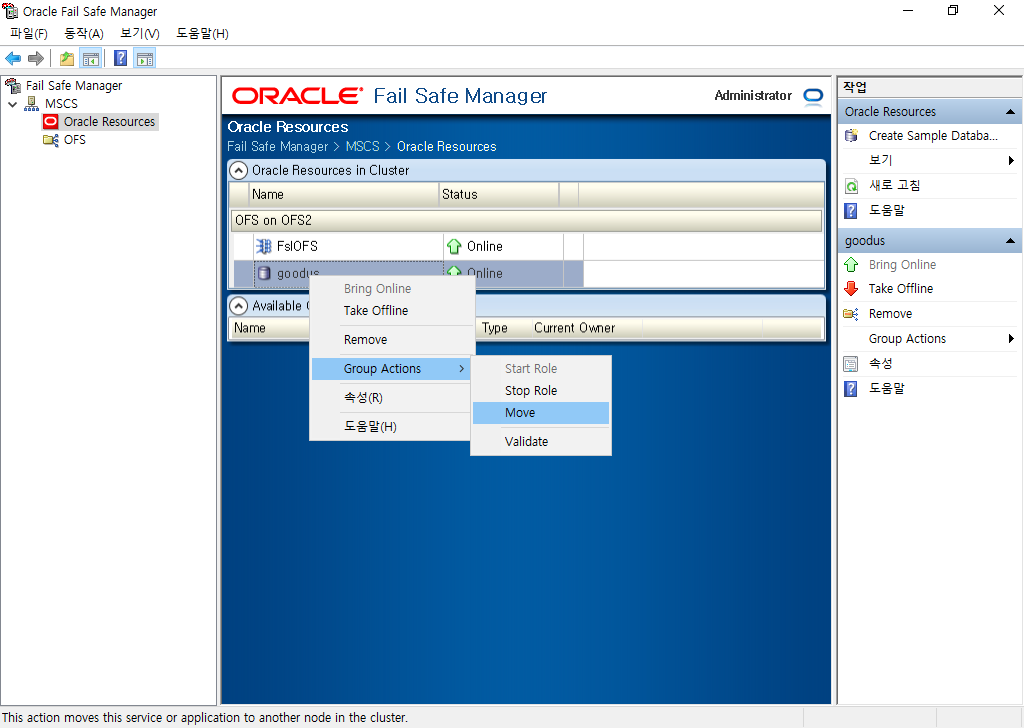Open Group Actions submenu chevron in context menu
This screenshot has height=728, width=1024.
461,369
